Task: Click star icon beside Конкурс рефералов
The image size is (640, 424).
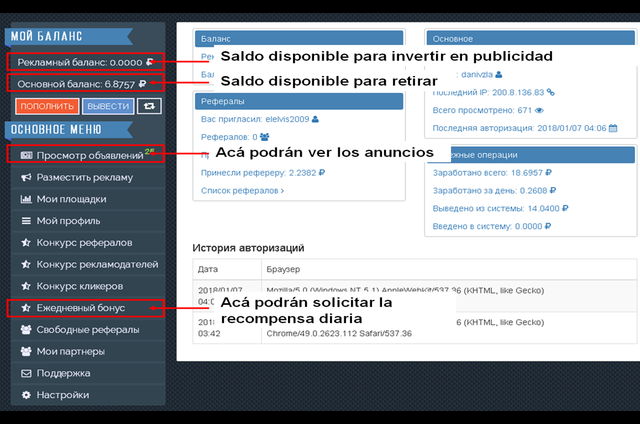Action: (26, 243)
